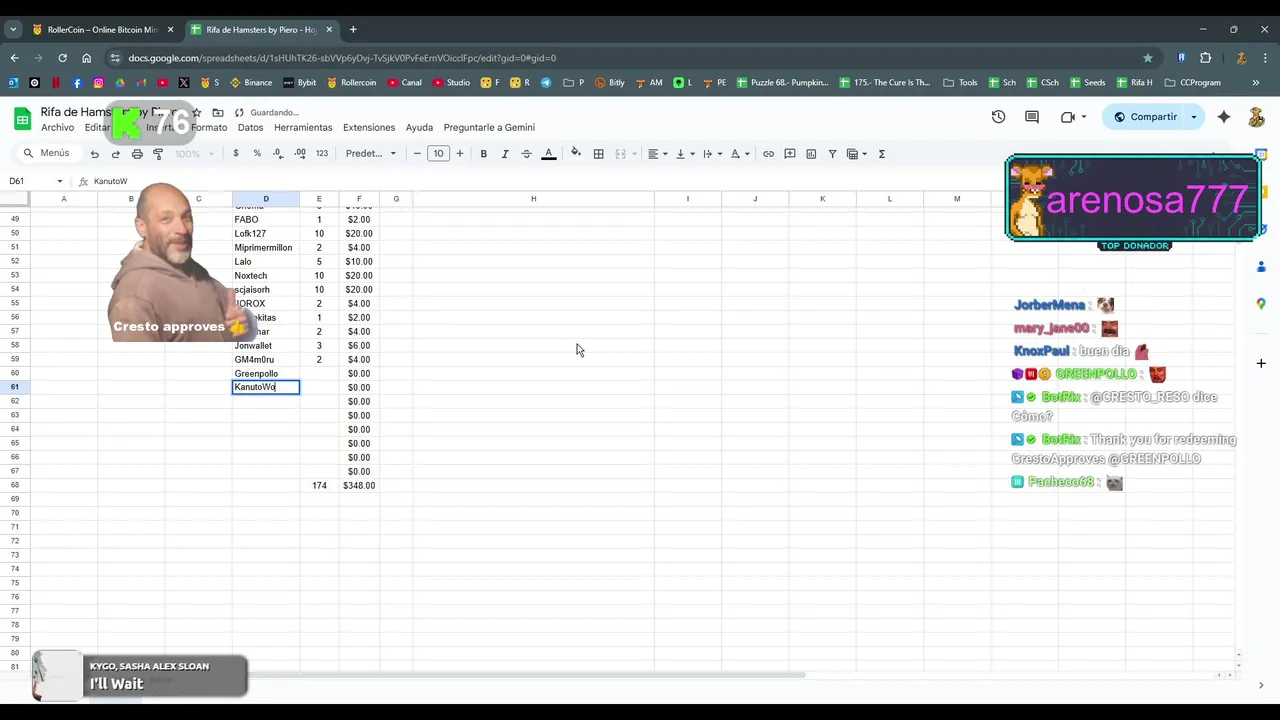Format as percent with % icon

[x=257, y=154]
